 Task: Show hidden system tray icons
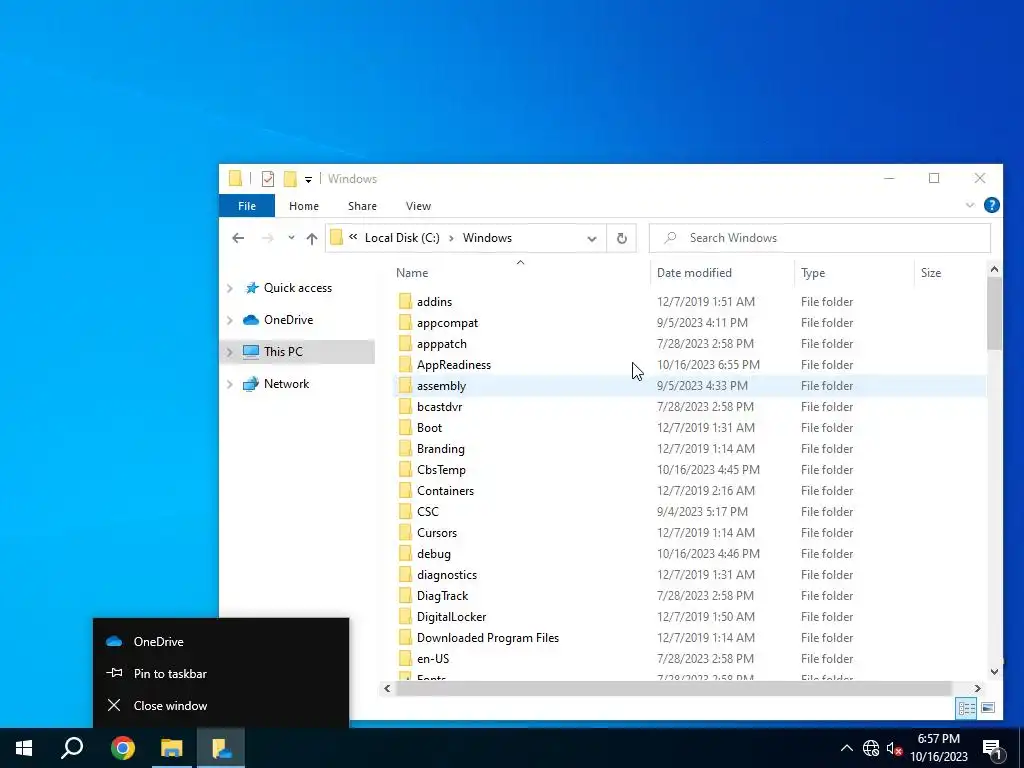(846, 748)
